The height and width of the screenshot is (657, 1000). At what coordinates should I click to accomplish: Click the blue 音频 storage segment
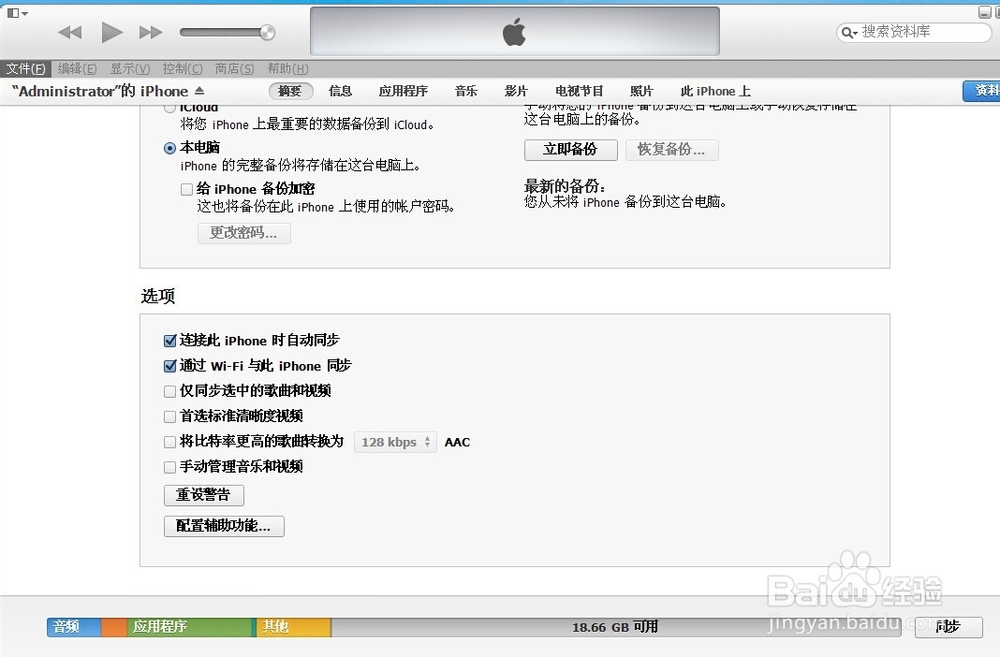point(74,627)
